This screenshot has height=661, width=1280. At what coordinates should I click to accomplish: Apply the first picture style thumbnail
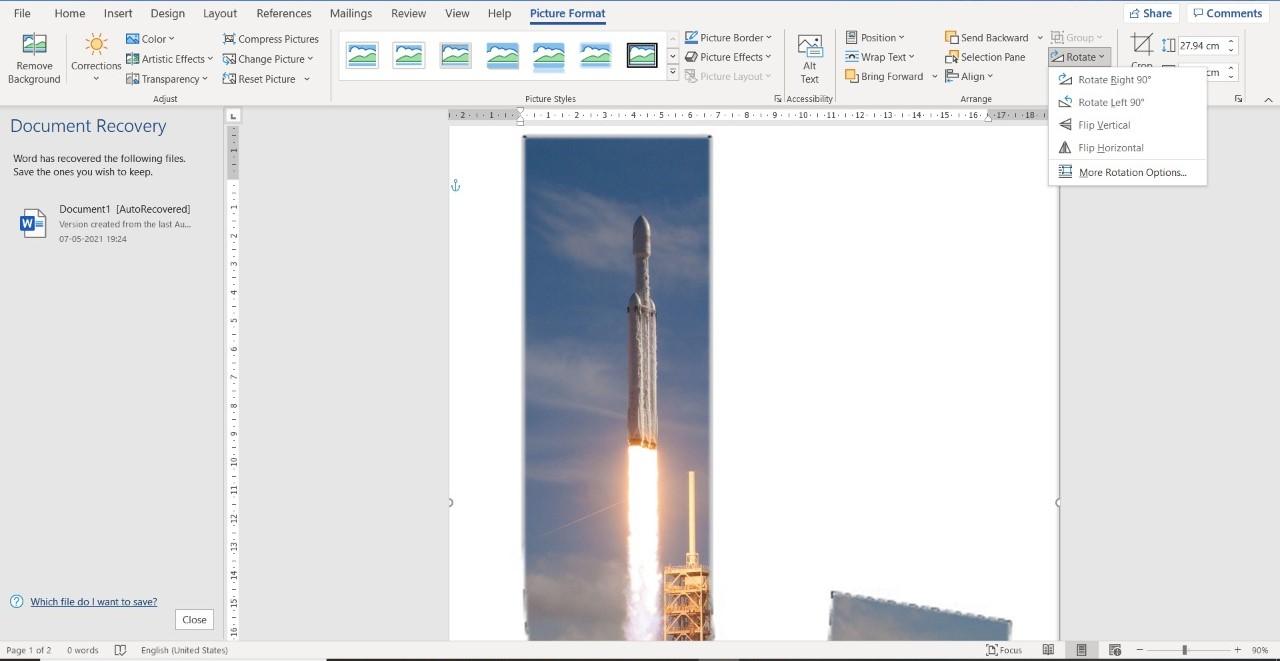click(x=362, y=55)
